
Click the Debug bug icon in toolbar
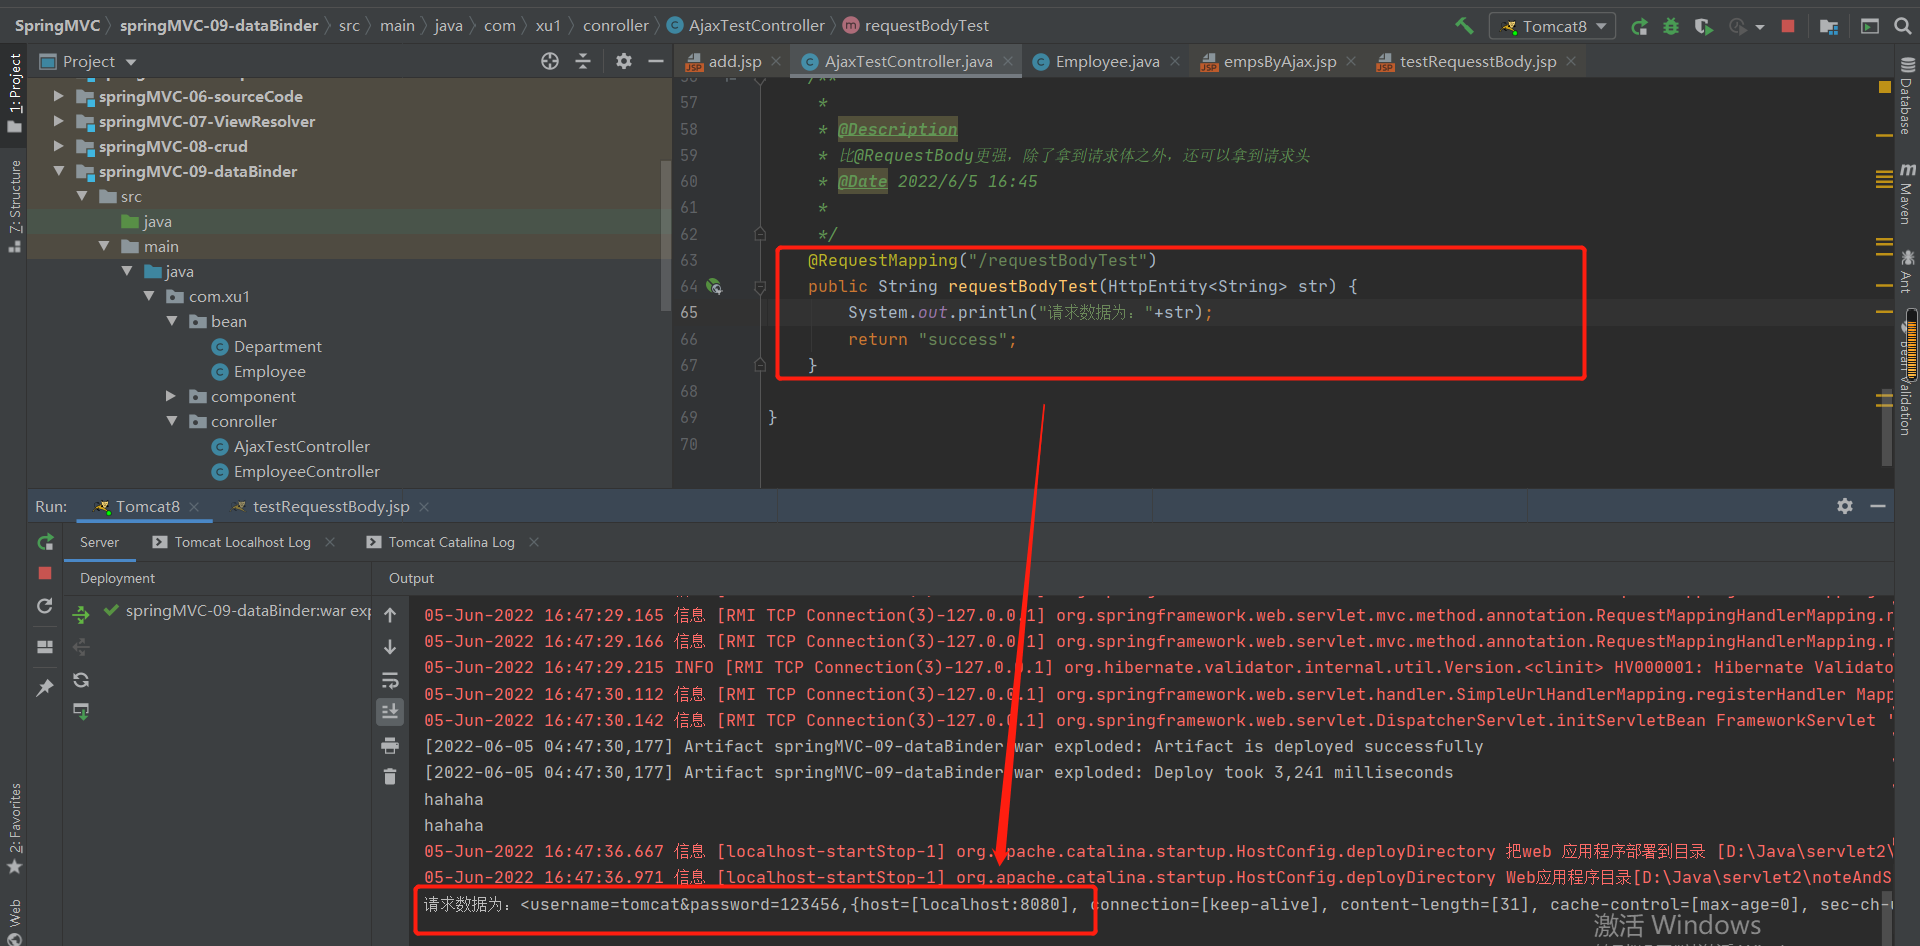pos(1671,26)
